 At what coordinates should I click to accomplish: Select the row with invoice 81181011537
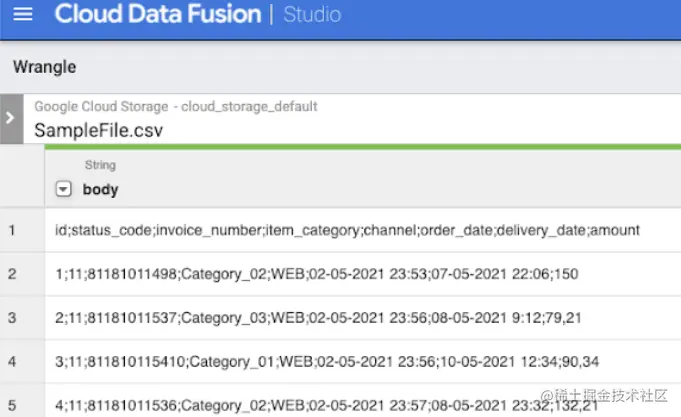click(363, 318)
